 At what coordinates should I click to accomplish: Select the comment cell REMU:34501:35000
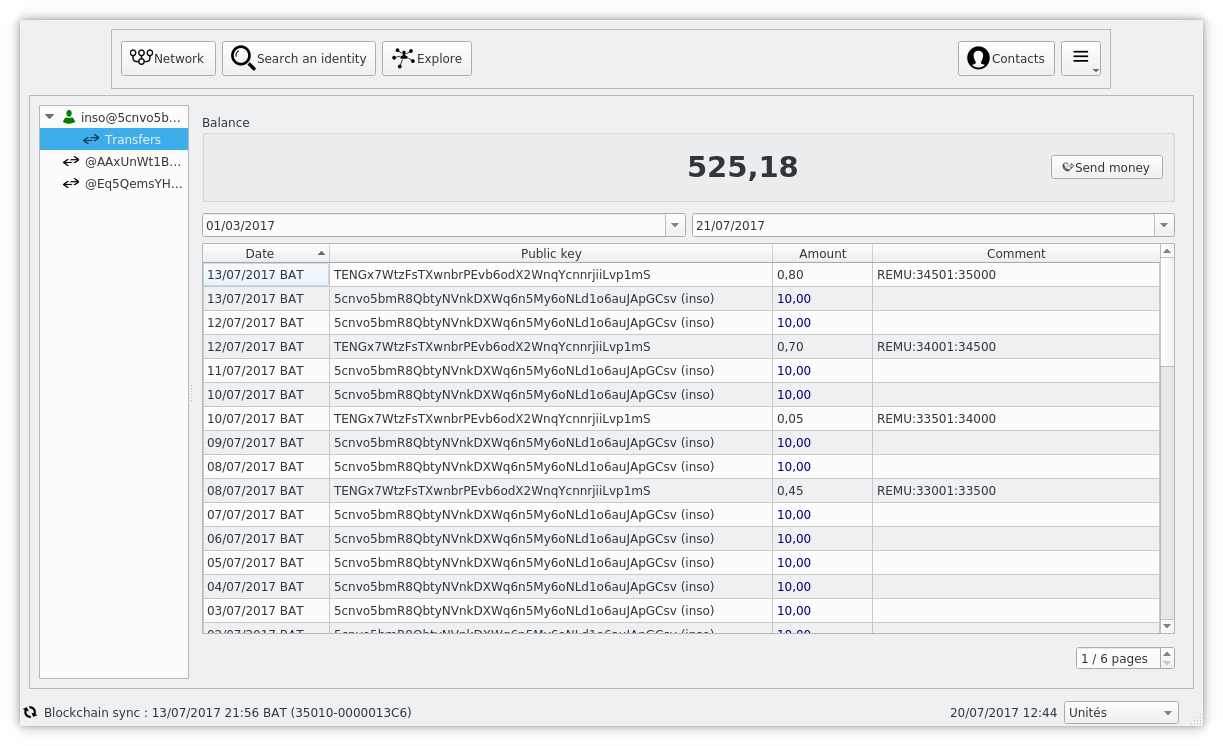pyautogui.click(x=1016, y=275)
